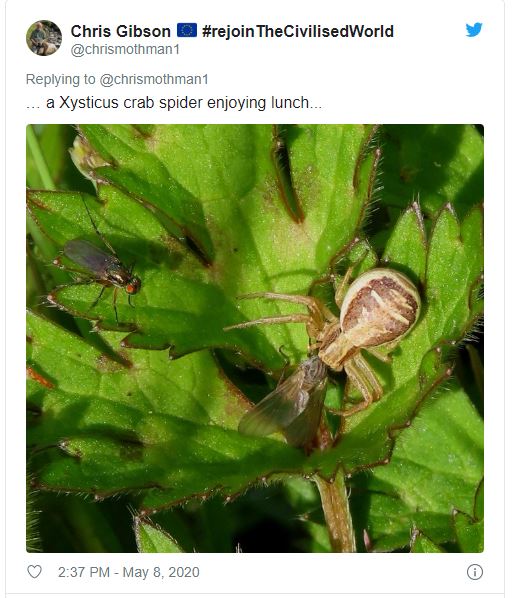The height and width of the screenshot is (598, 514).
Task: Click the crab spider's striped abdomen in photo
Action: click(x=380, y=307)
